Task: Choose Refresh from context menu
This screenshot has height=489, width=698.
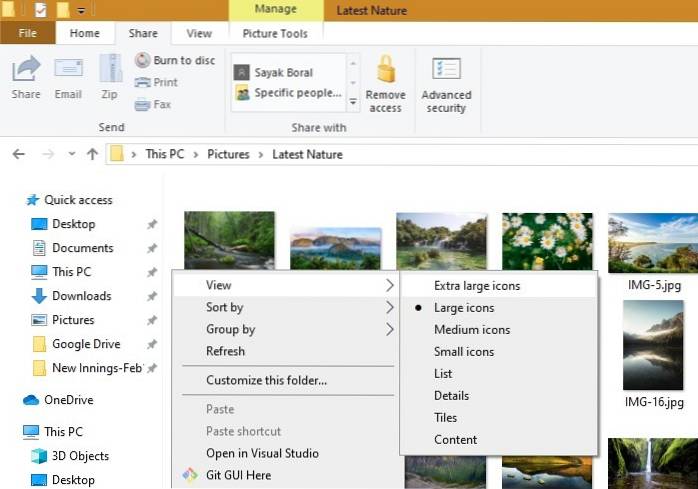Action: click(226, 351)
